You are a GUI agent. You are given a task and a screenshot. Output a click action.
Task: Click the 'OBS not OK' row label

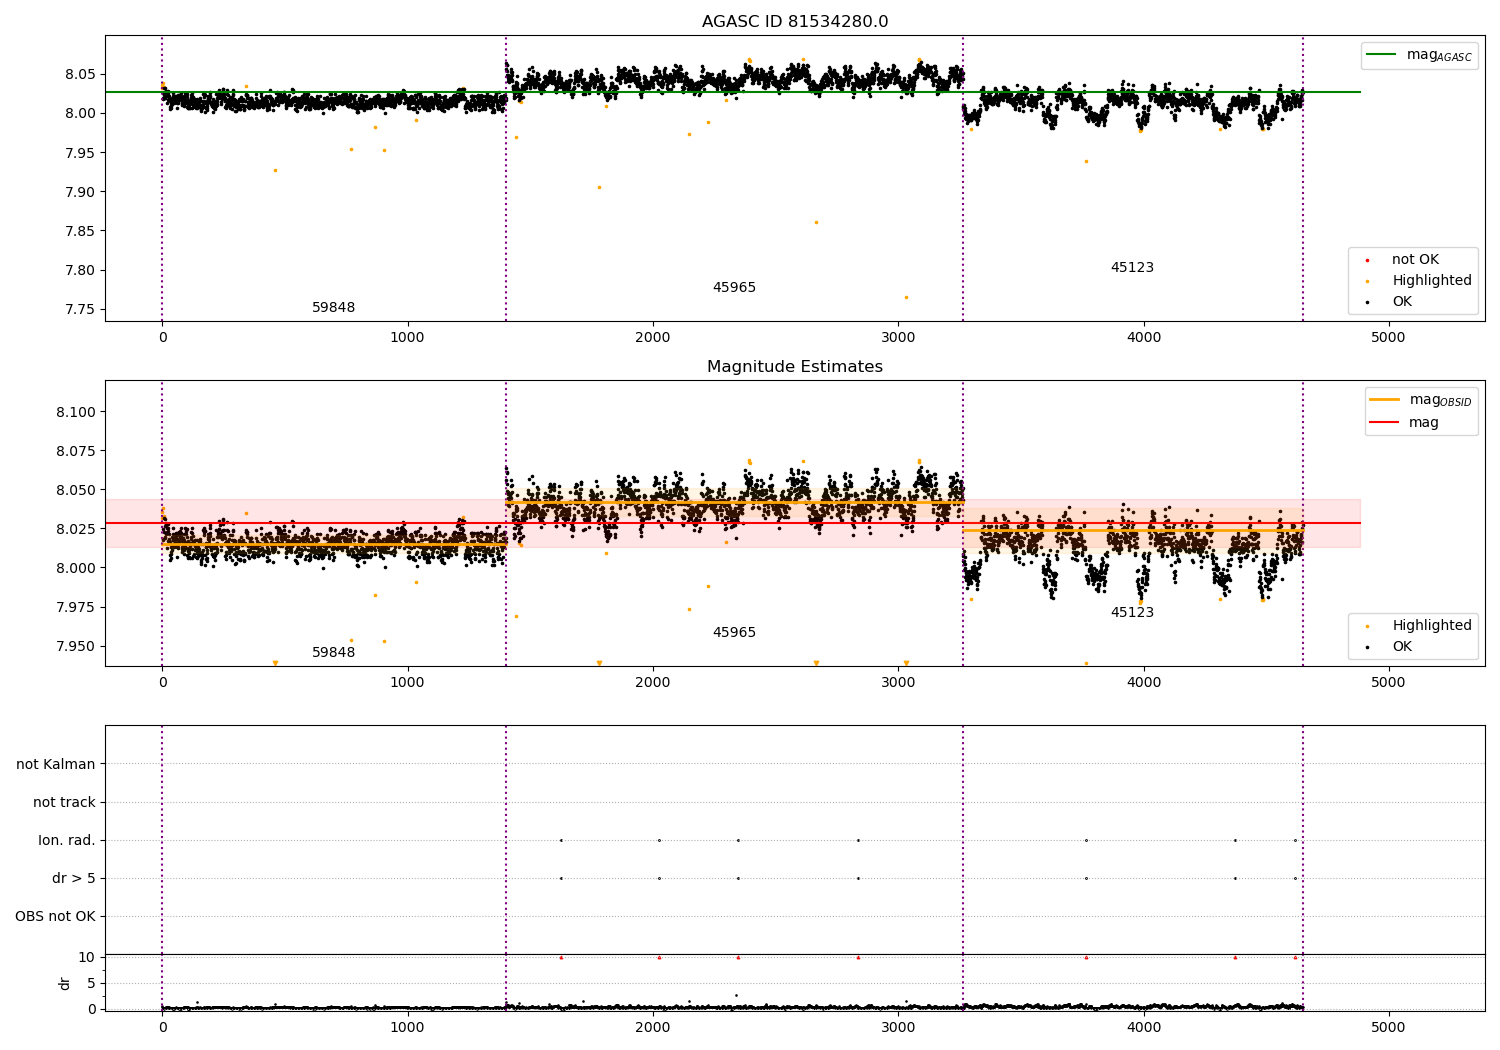click(x=55, y=917)
